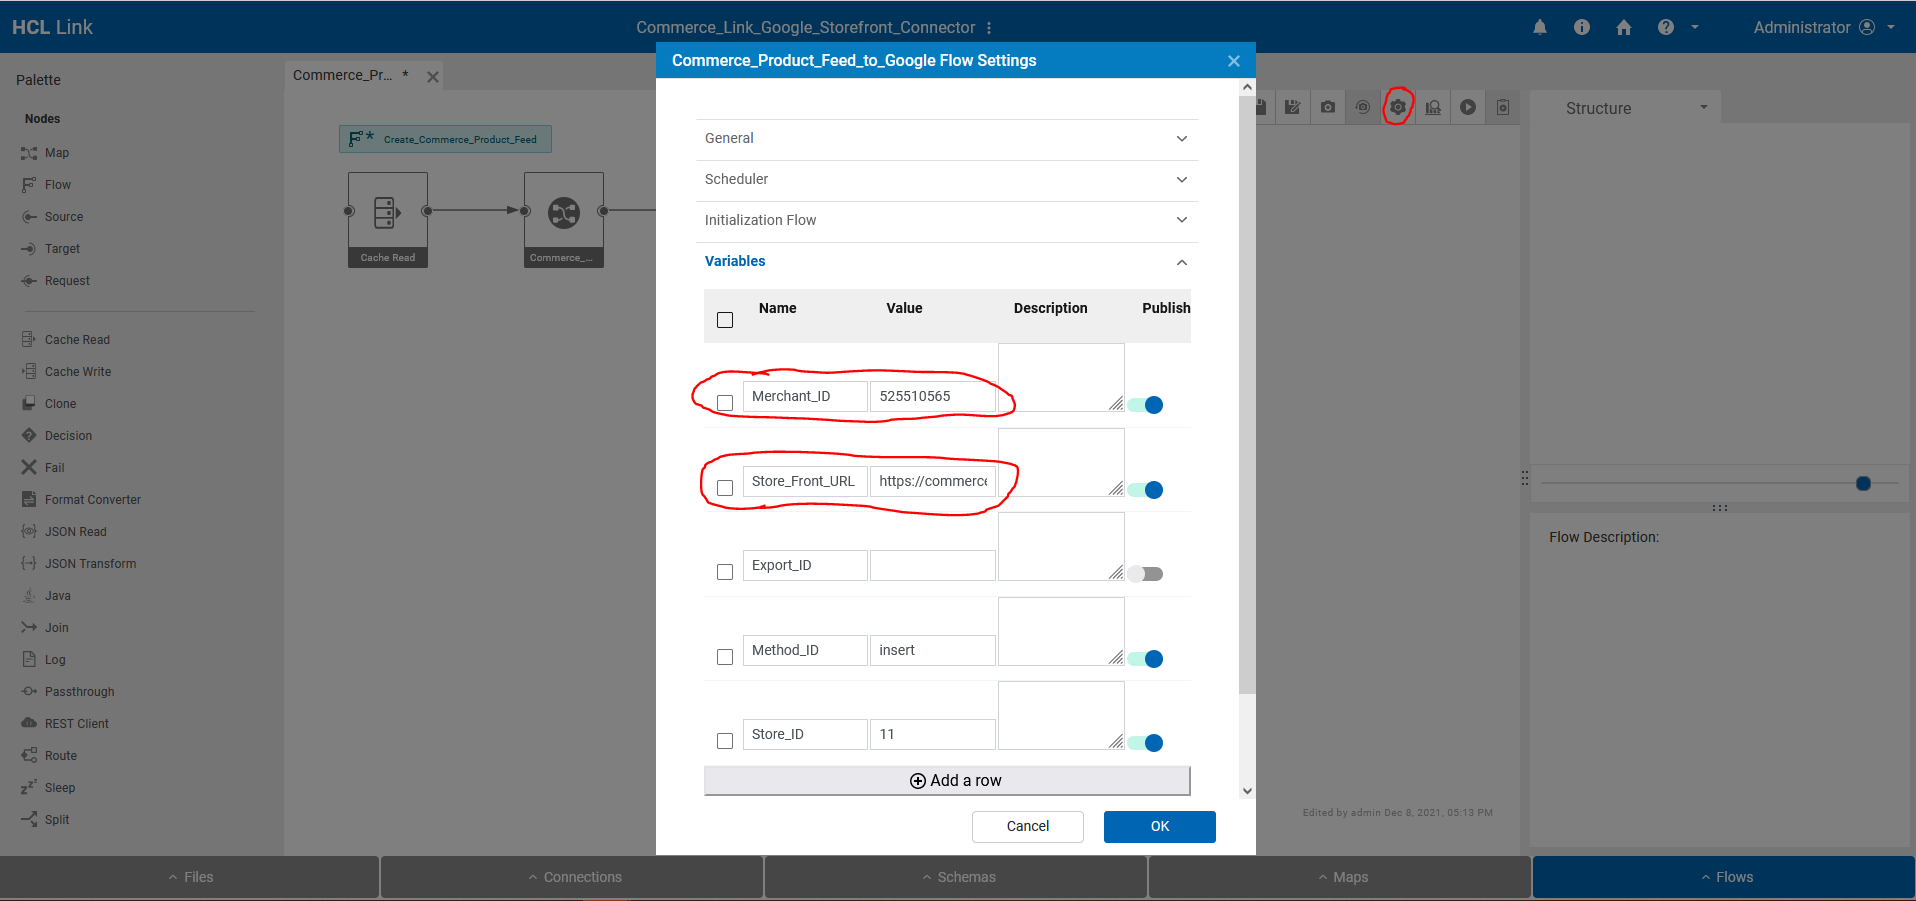Check the Store_Front_URL row checkbox
This screenshot has width=1916, height=901.
725,488
